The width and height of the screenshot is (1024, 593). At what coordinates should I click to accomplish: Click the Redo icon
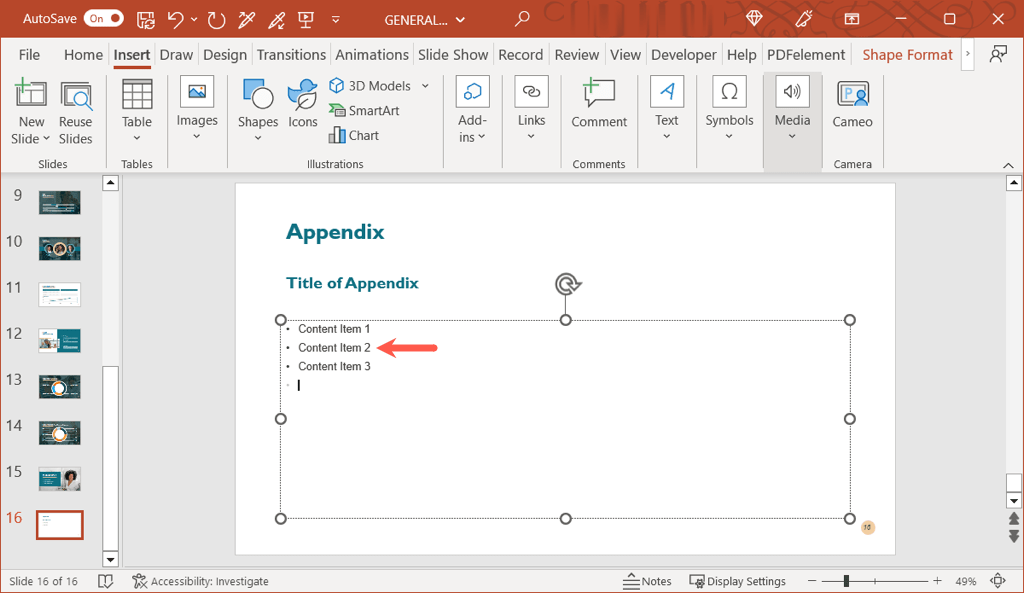216,20
